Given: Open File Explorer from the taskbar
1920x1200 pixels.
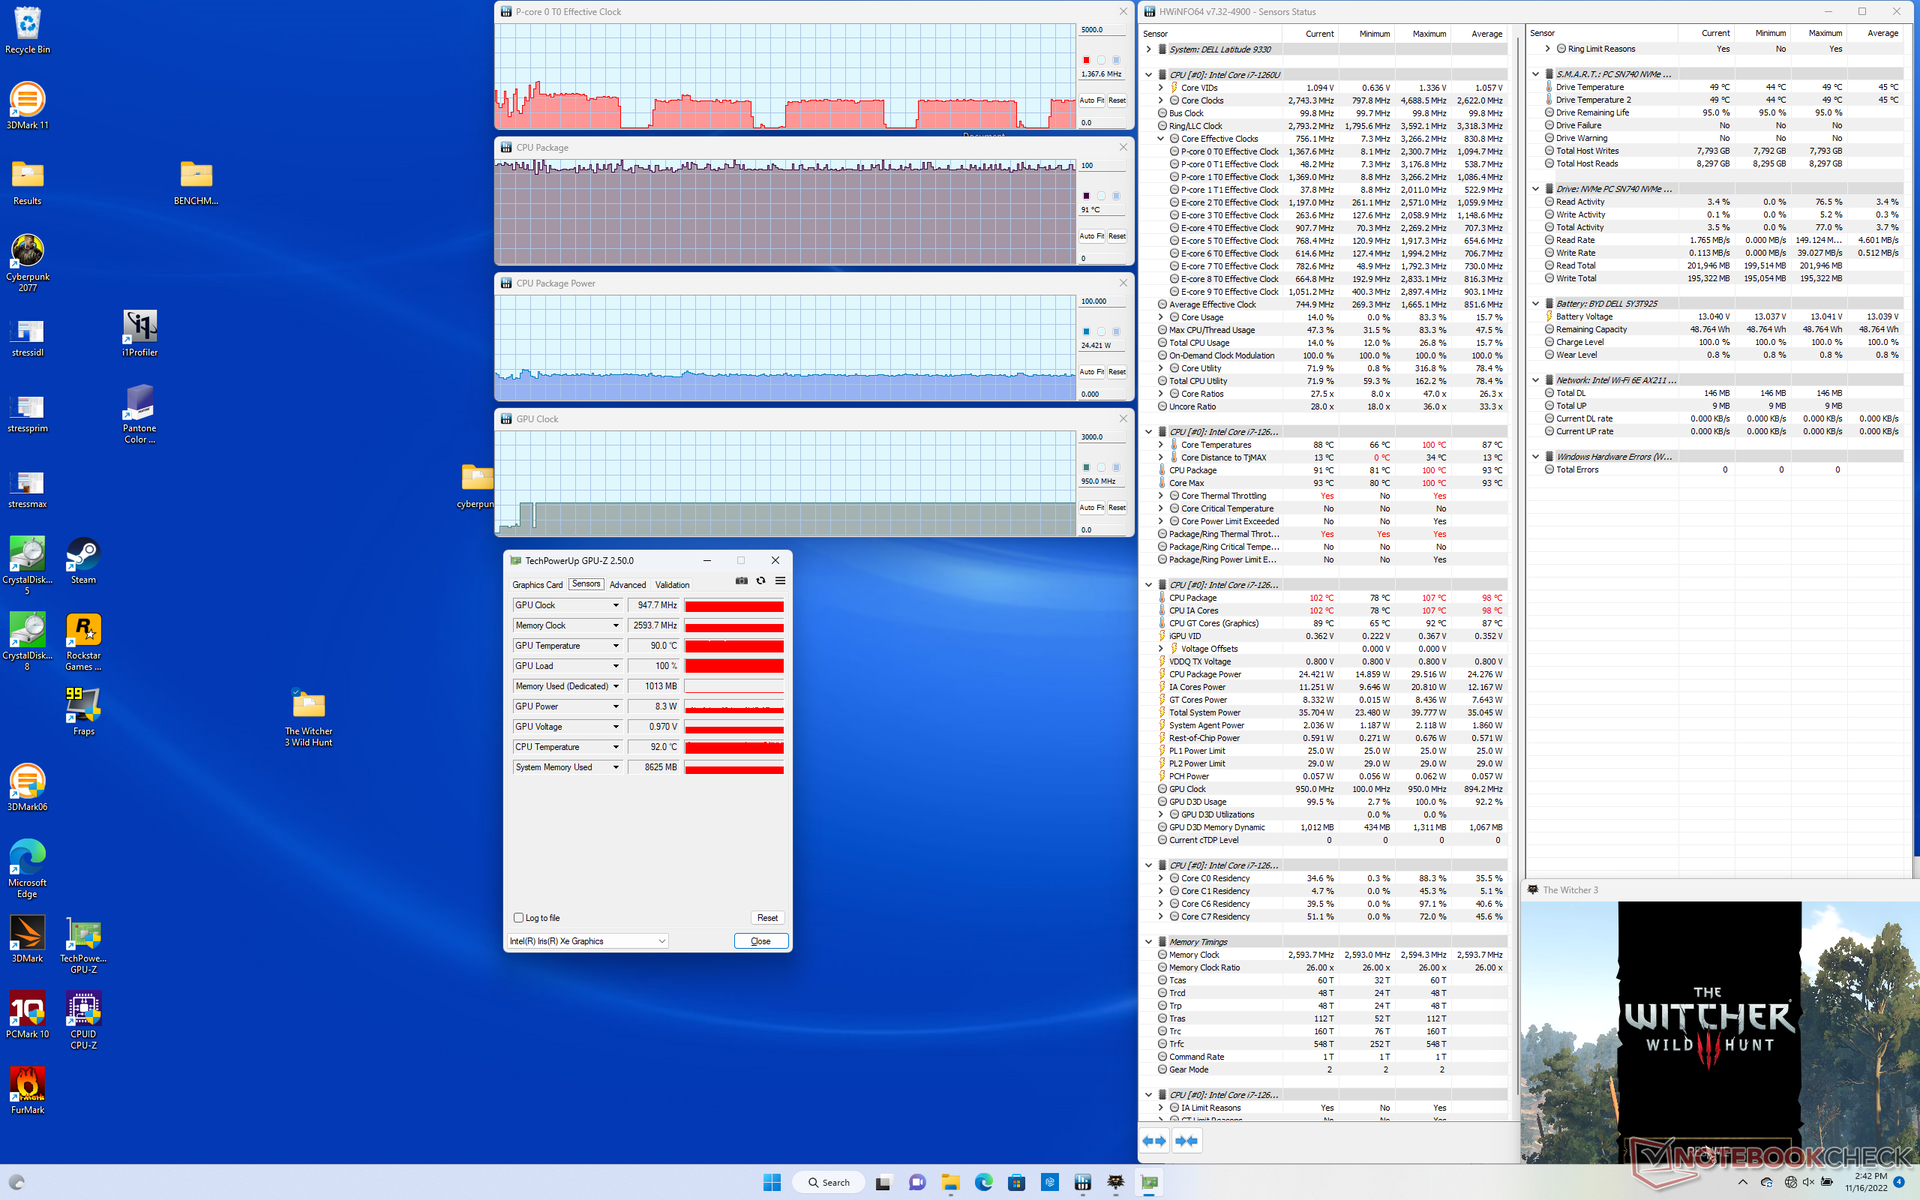Looking at the screenshot, I should pyautogui.click(x=950, y=1182).
